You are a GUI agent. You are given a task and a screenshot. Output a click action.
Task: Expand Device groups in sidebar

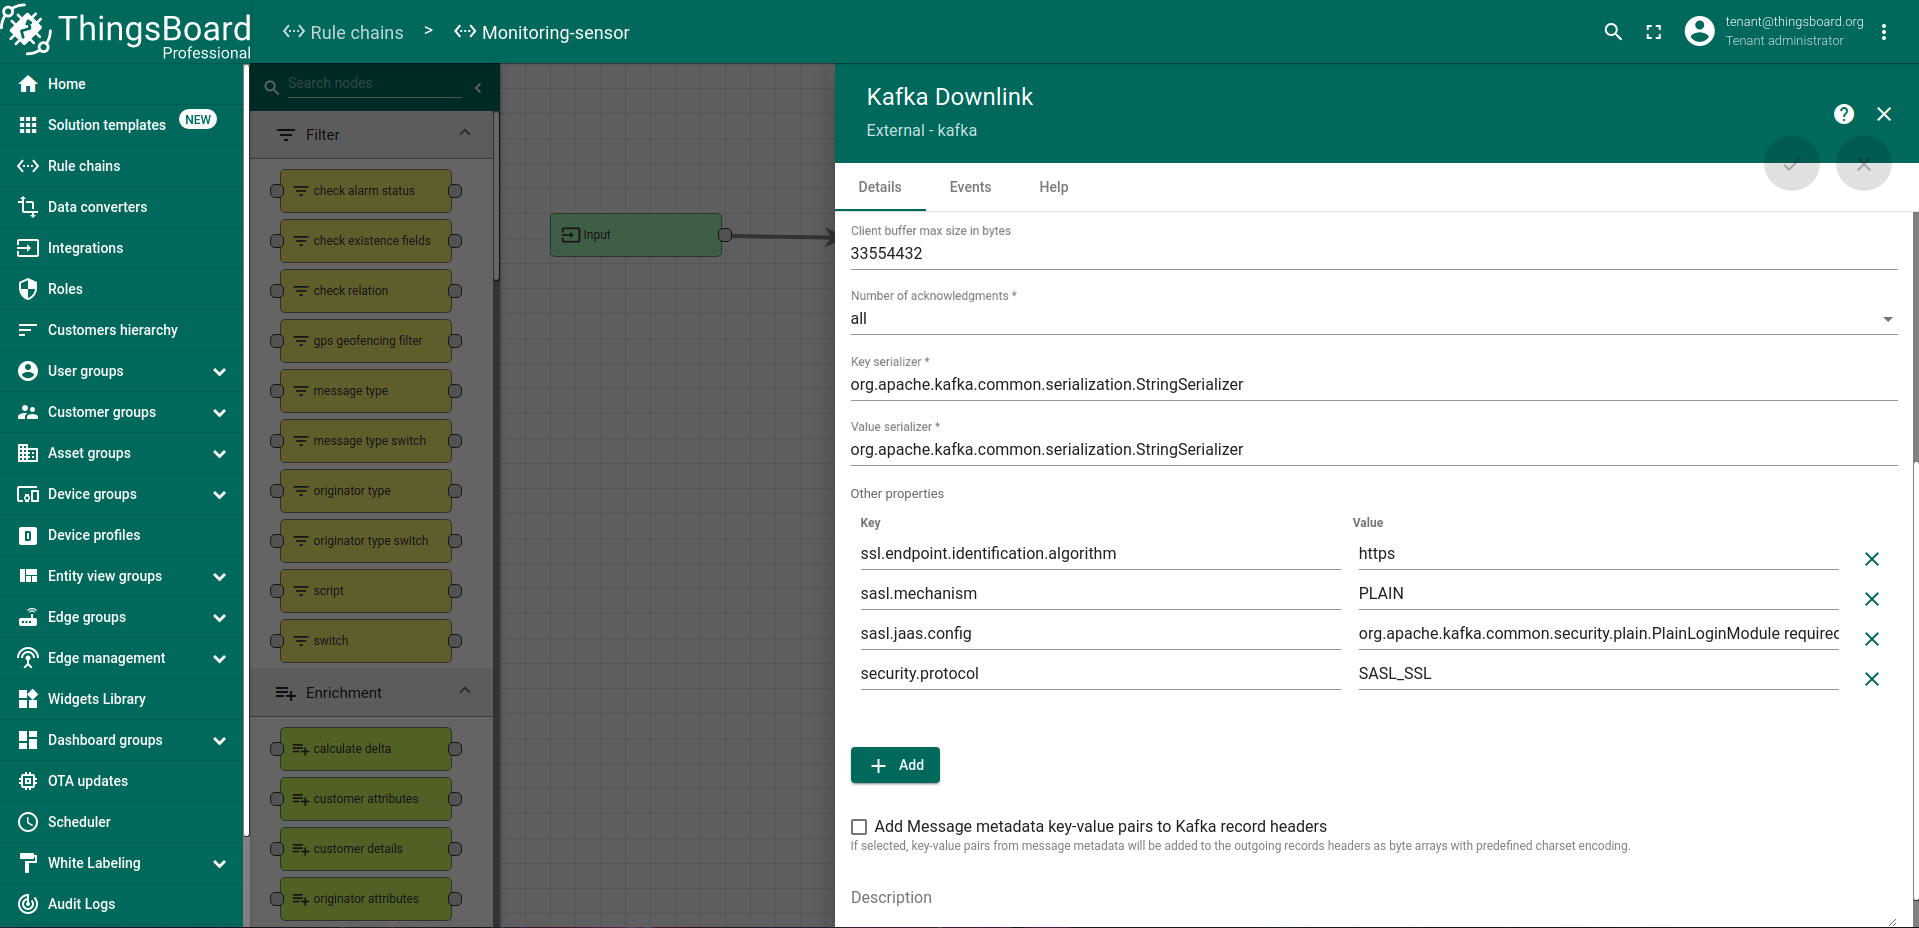click(219, 494)
